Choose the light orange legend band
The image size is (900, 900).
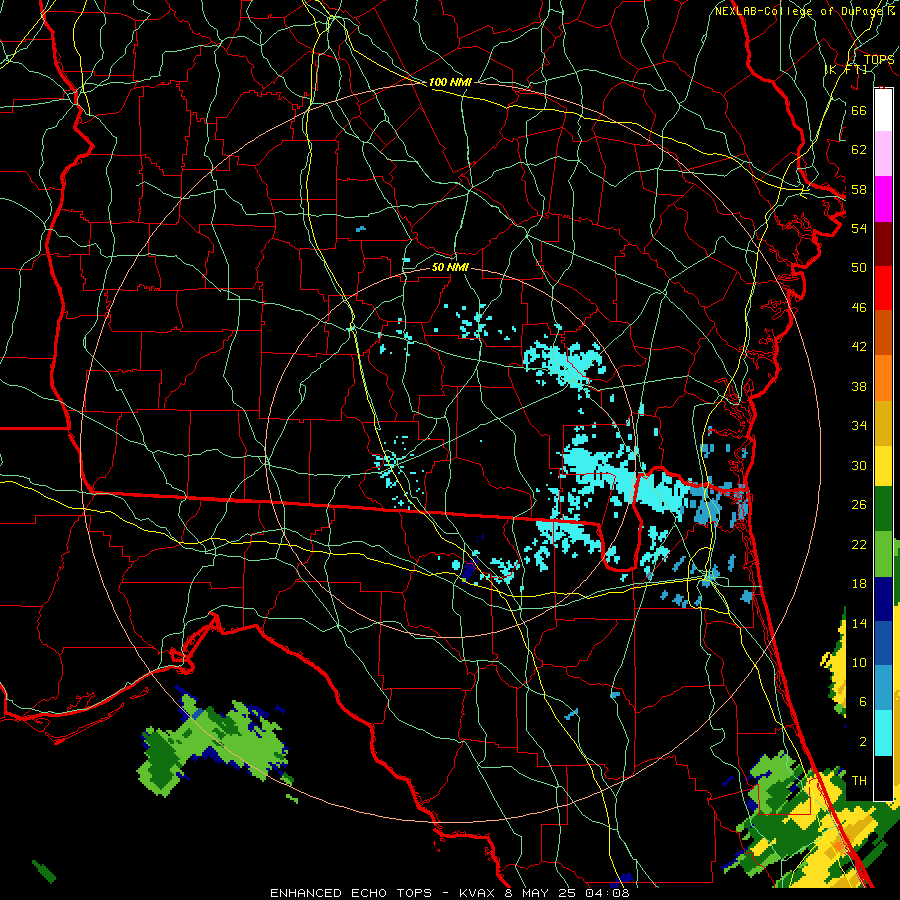[x=883, y=378]
